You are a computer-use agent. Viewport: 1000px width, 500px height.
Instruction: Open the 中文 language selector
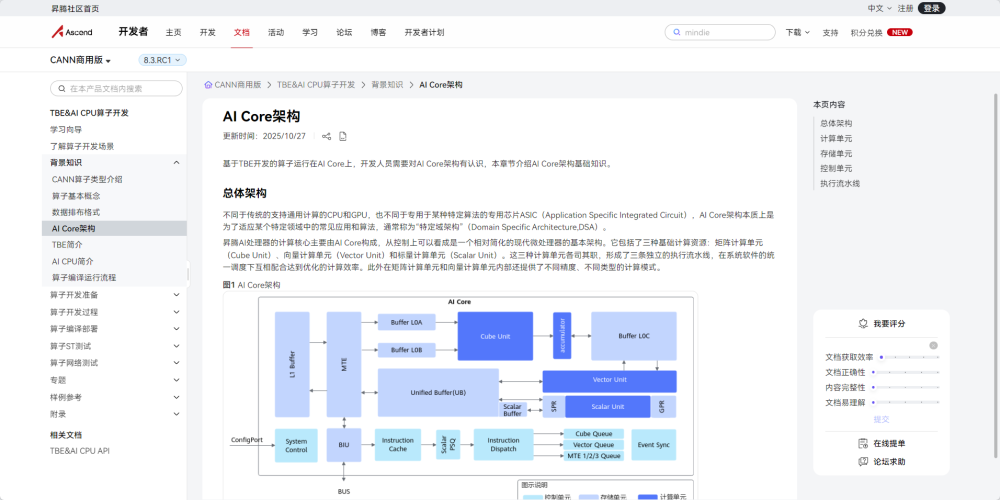[879, 8]
